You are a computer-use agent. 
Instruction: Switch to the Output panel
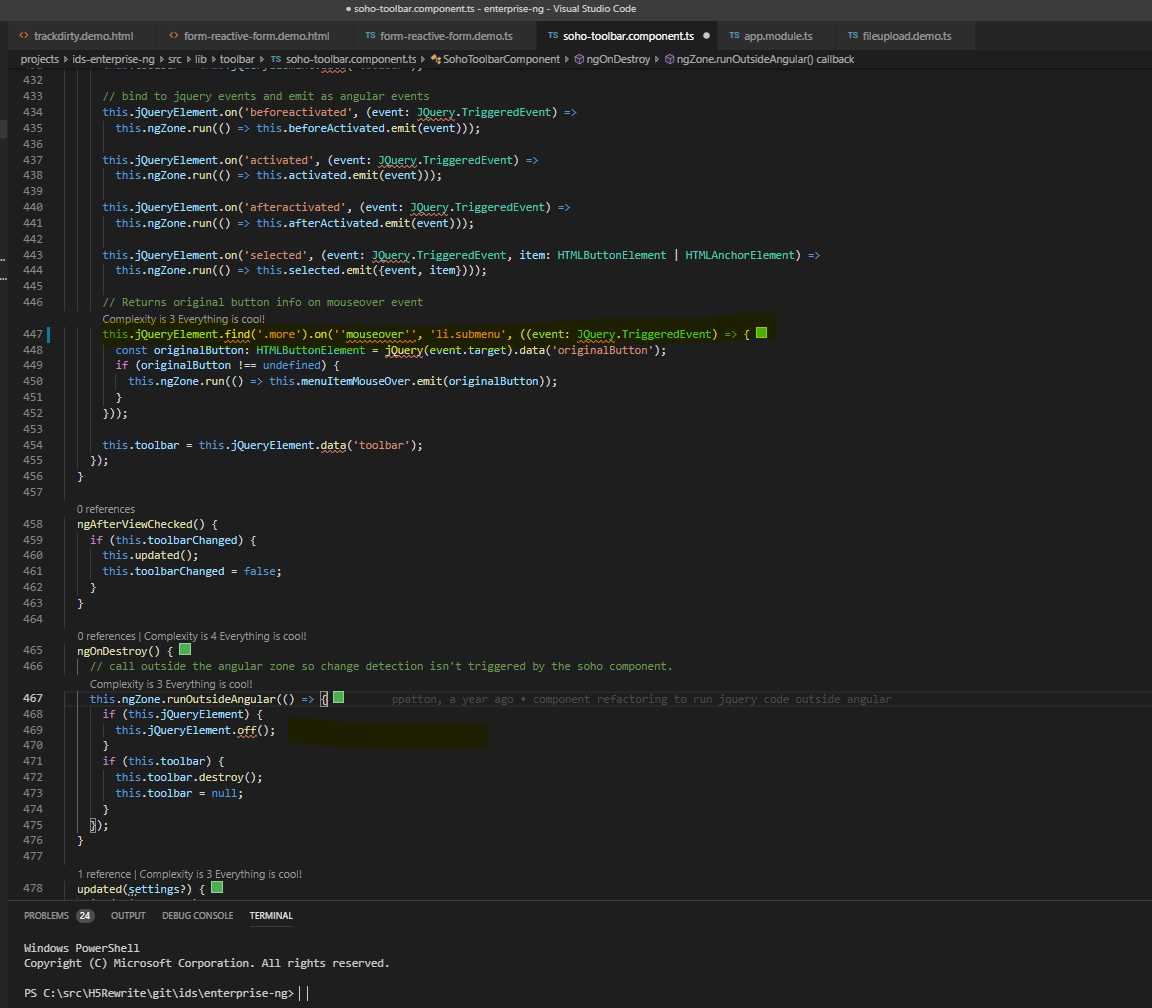click(x=128, y=915)
